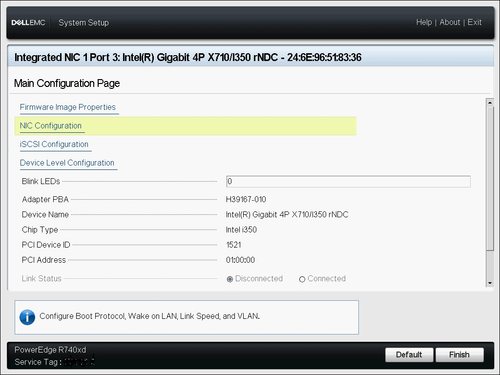500x375 pixels.
Task: Click the scrollbar up arrow
Action: click(490, 103)
